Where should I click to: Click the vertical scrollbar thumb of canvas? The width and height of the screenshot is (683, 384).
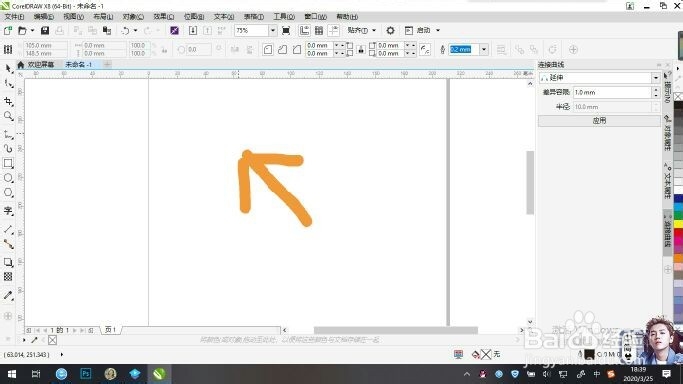[x=530, y=182]
